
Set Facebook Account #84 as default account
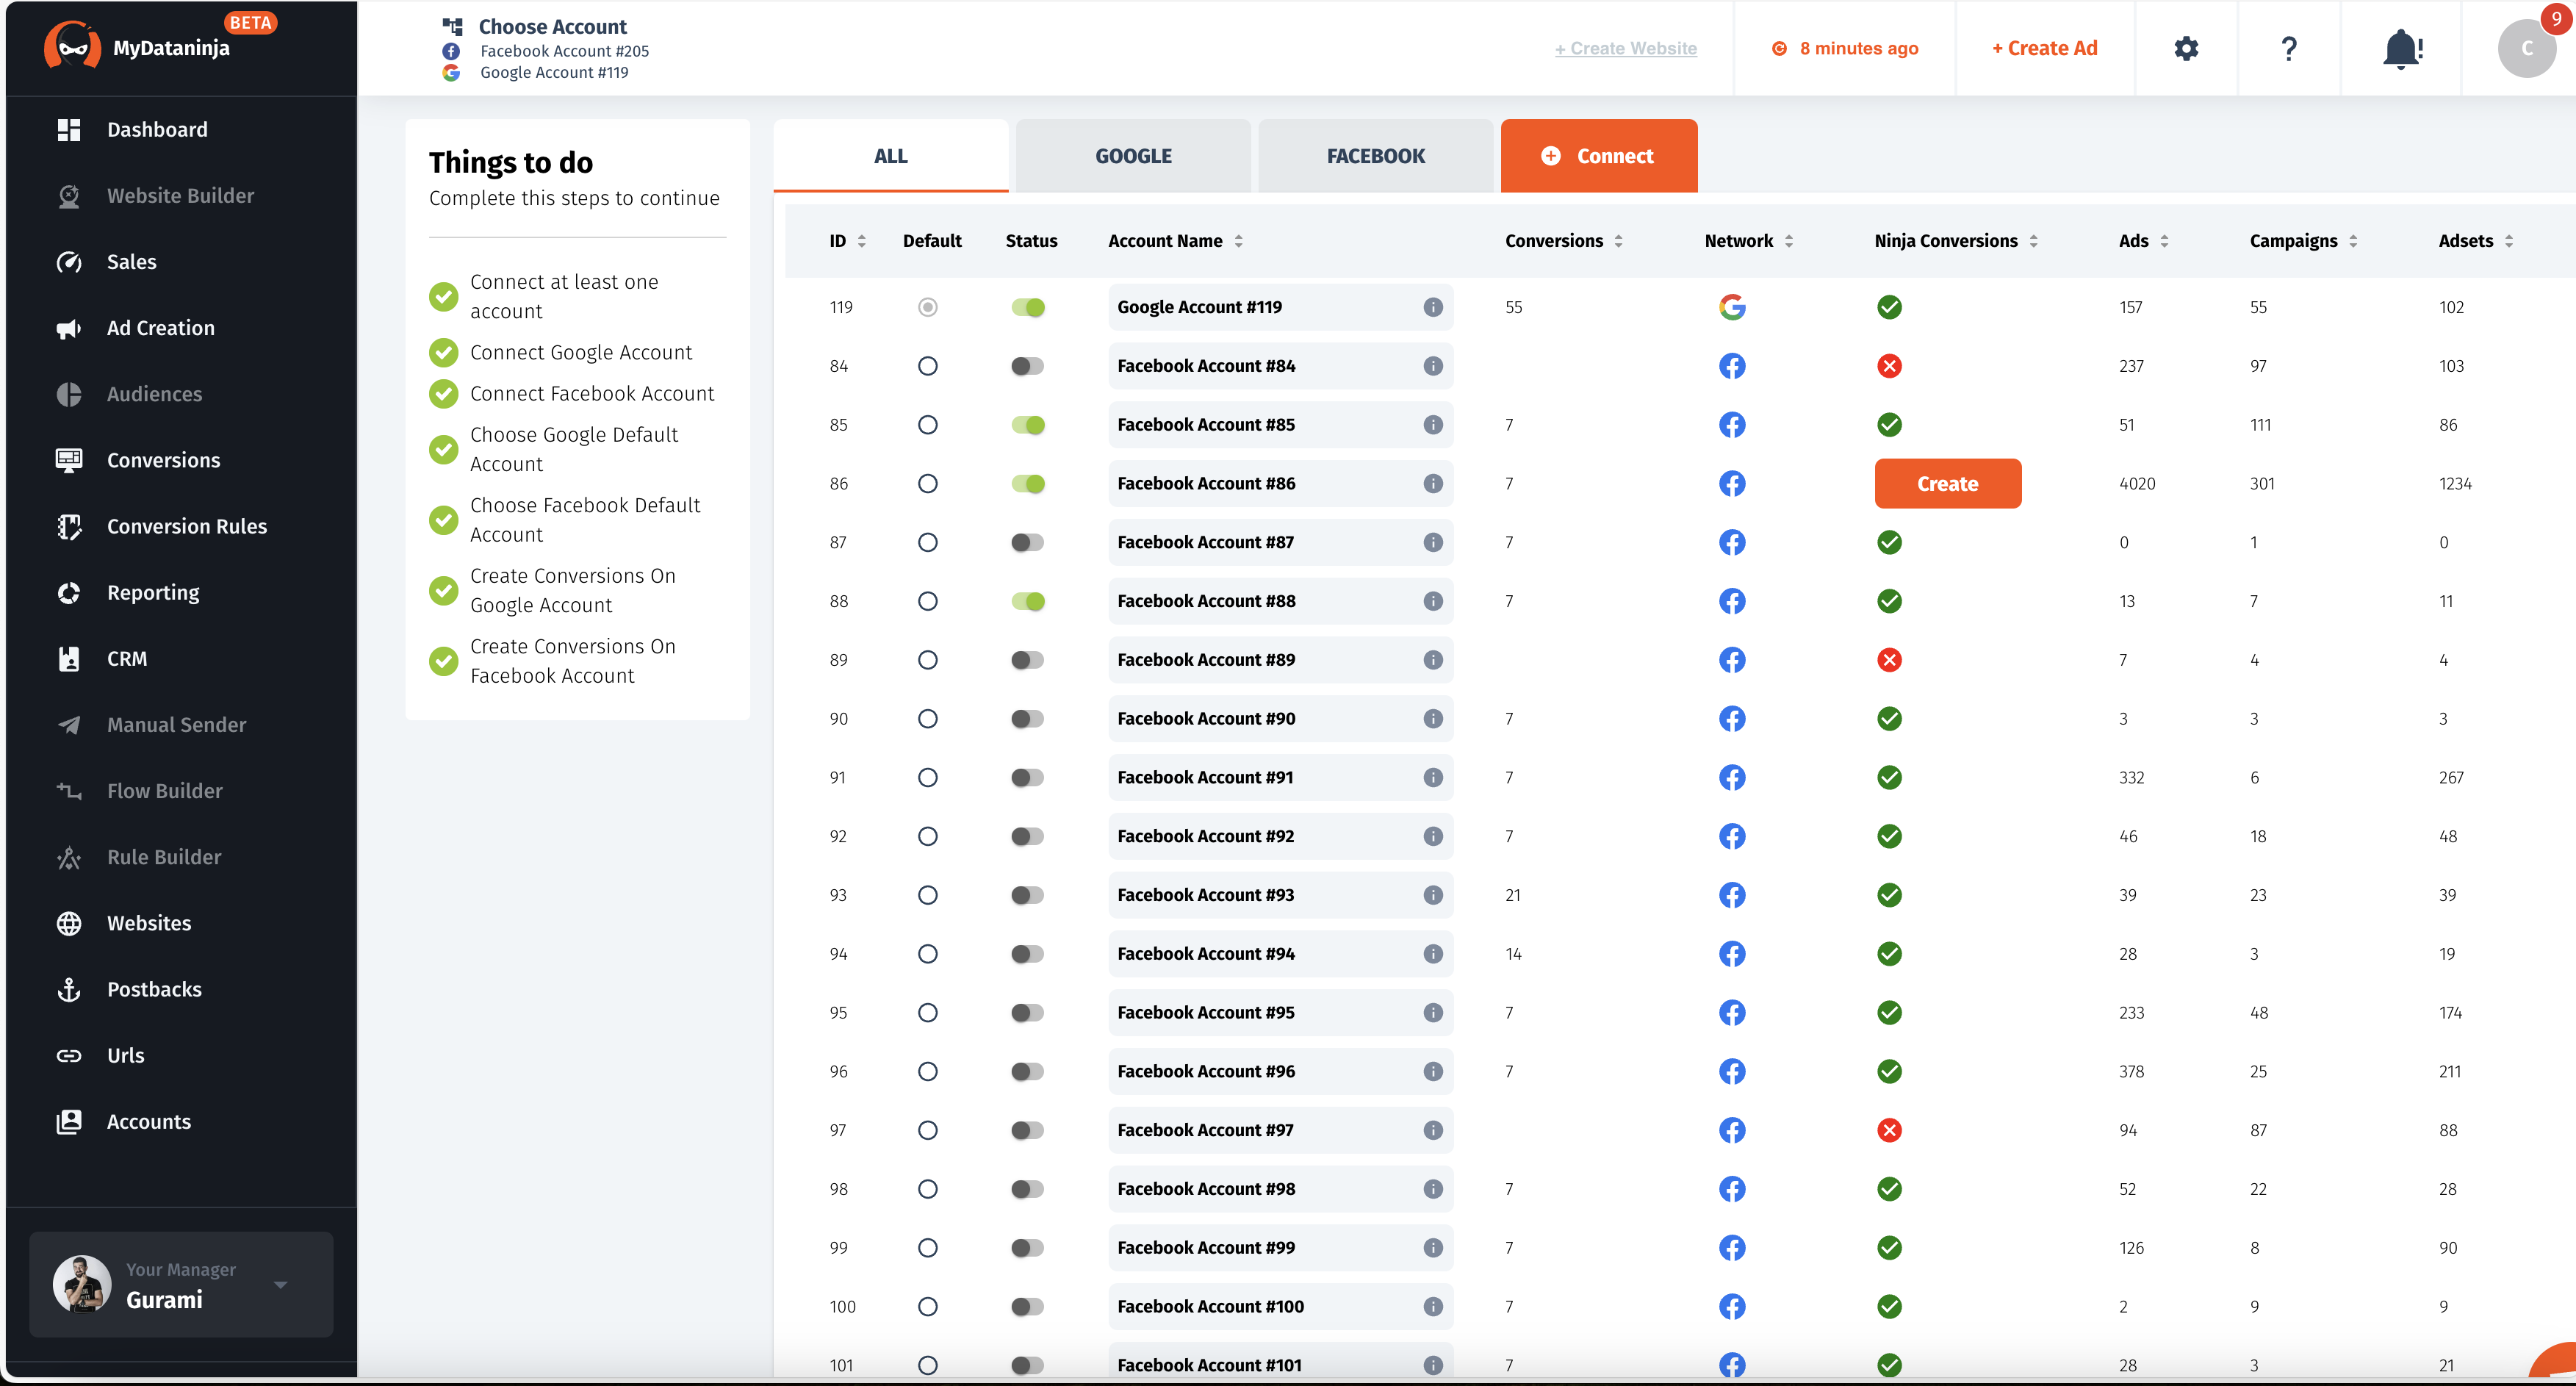tap(927, 366)
